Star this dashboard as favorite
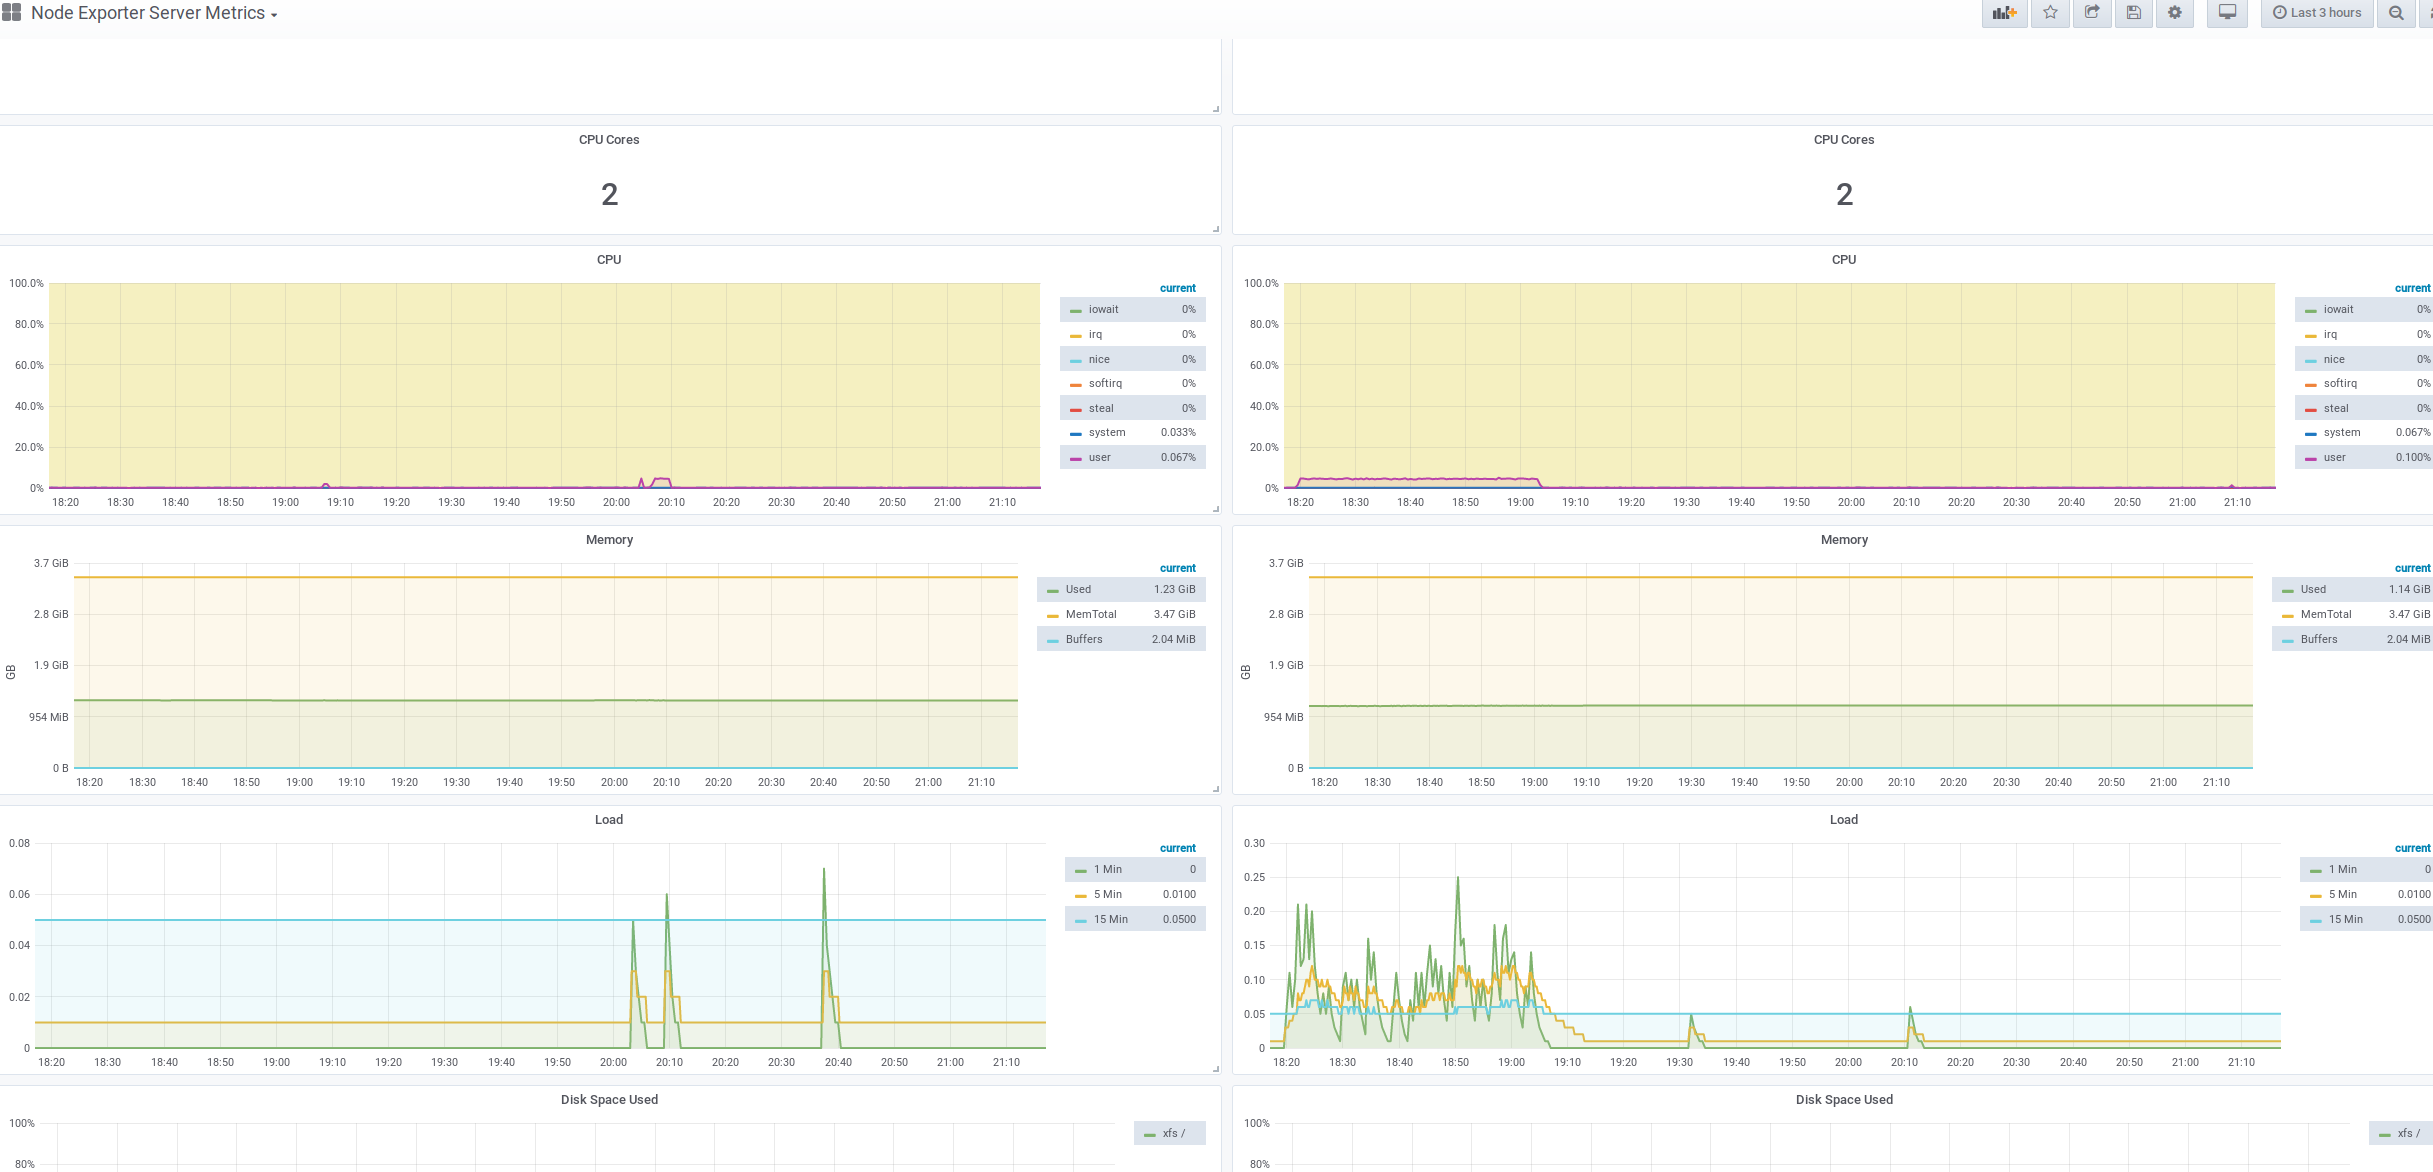Viewport: 2433px width, 1172px height. pos(2050,13)
